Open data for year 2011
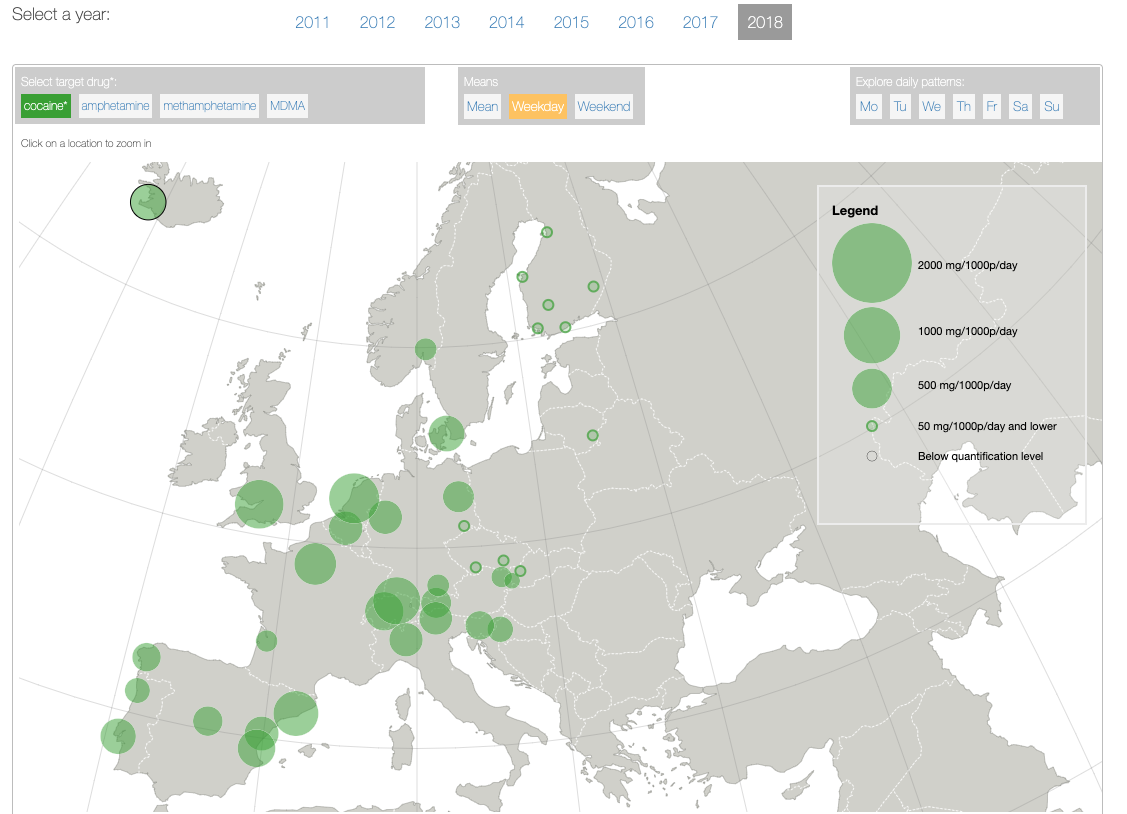 [x=313, y=22]
